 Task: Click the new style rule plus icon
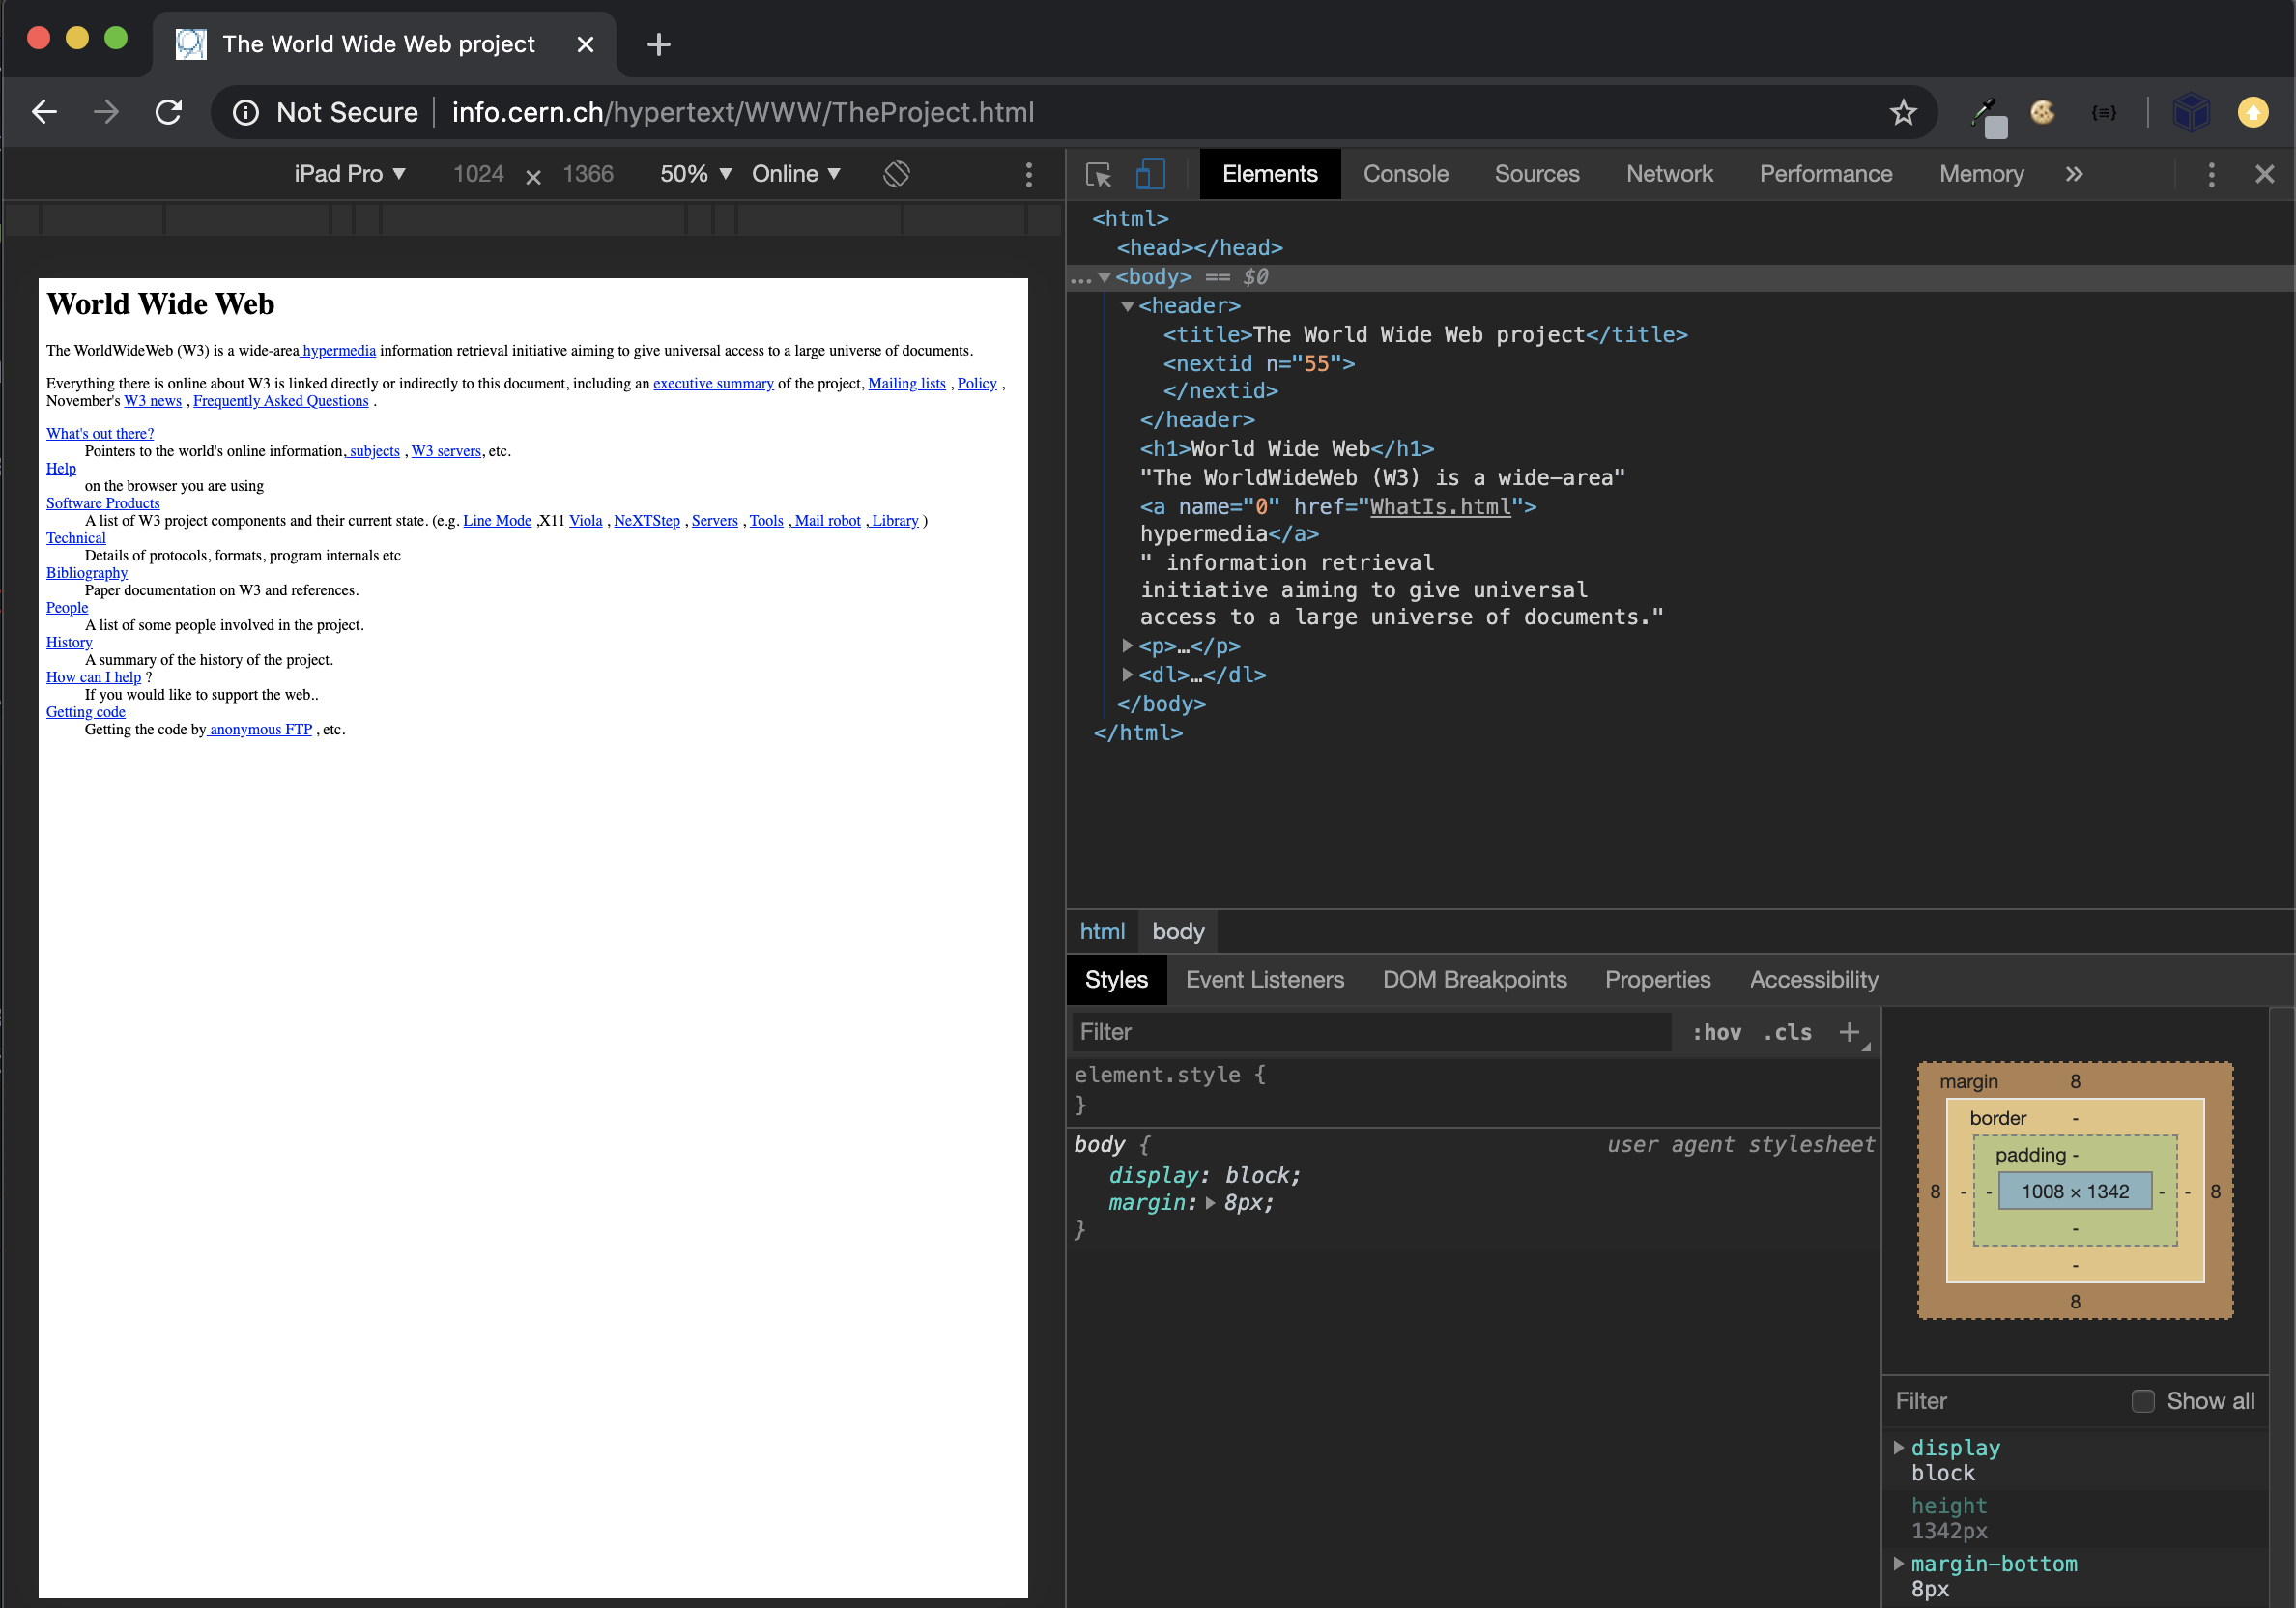[1849, 1032]
